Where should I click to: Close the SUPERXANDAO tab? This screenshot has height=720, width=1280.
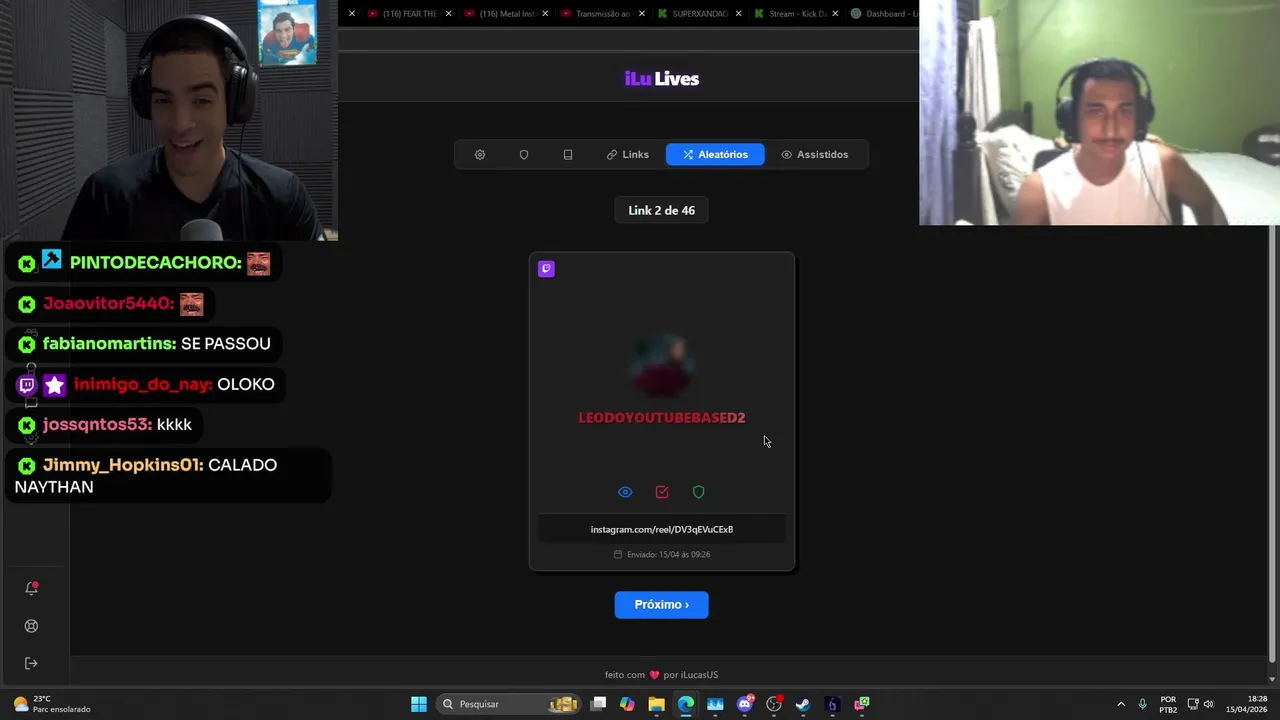tap(739, 14)
